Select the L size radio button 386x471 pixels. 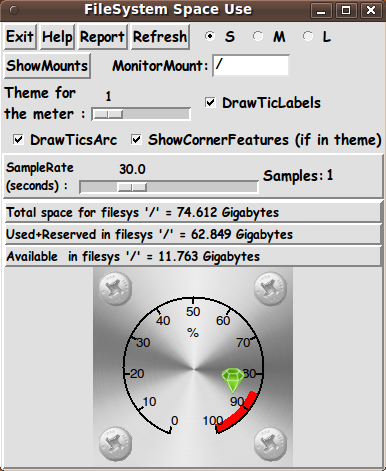pyautogui.click(x=308, y=36)
